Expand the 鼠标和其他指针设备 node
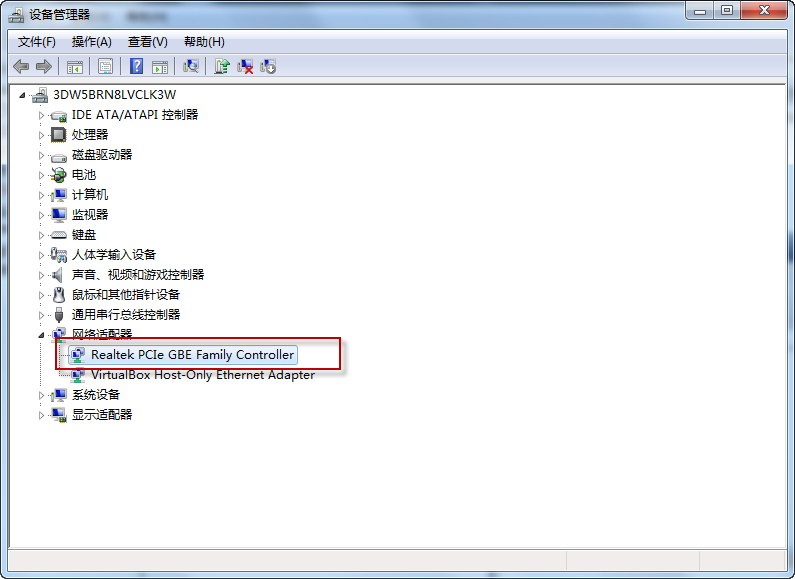This screenshot has height=579, width=795. click(x=42, y=295)
